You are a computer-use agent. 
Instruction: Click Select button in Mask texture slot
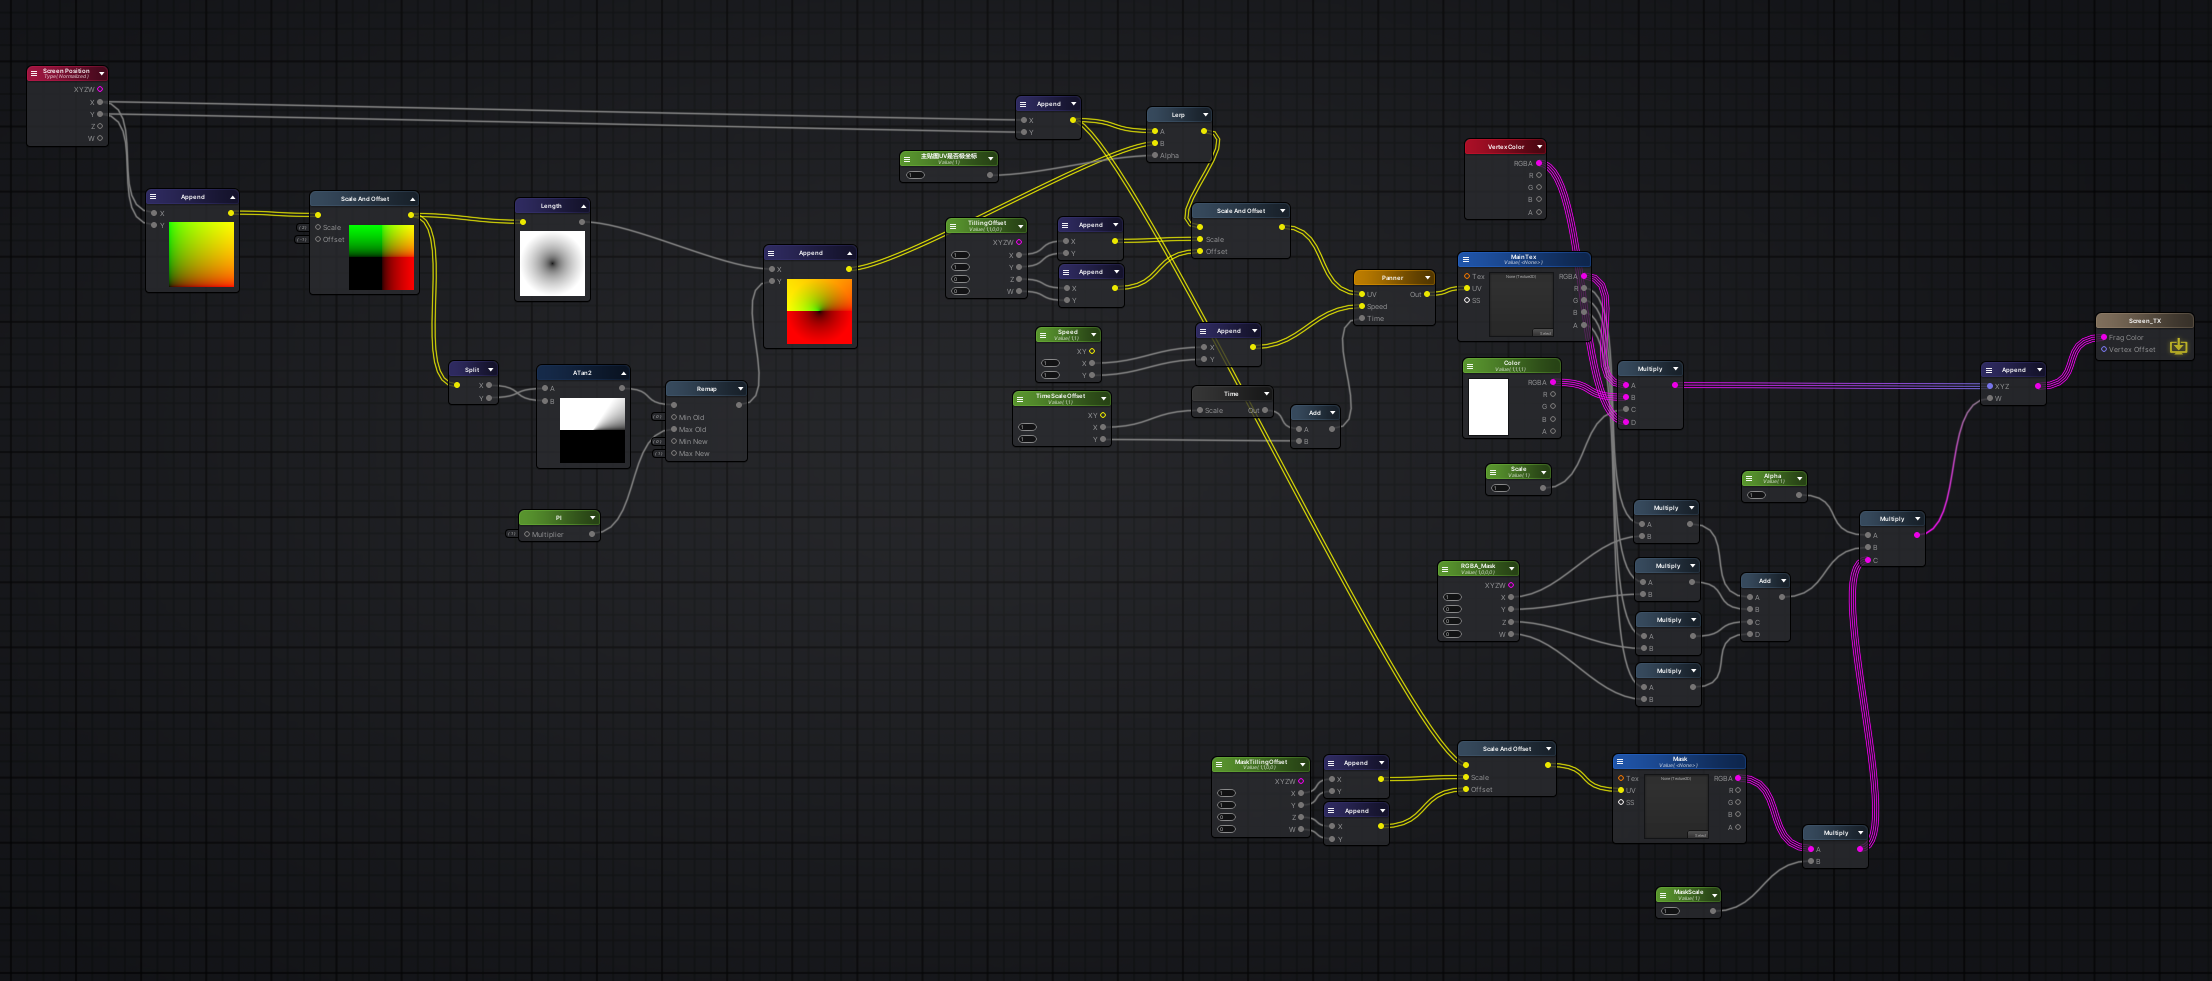click(1699, 835)
